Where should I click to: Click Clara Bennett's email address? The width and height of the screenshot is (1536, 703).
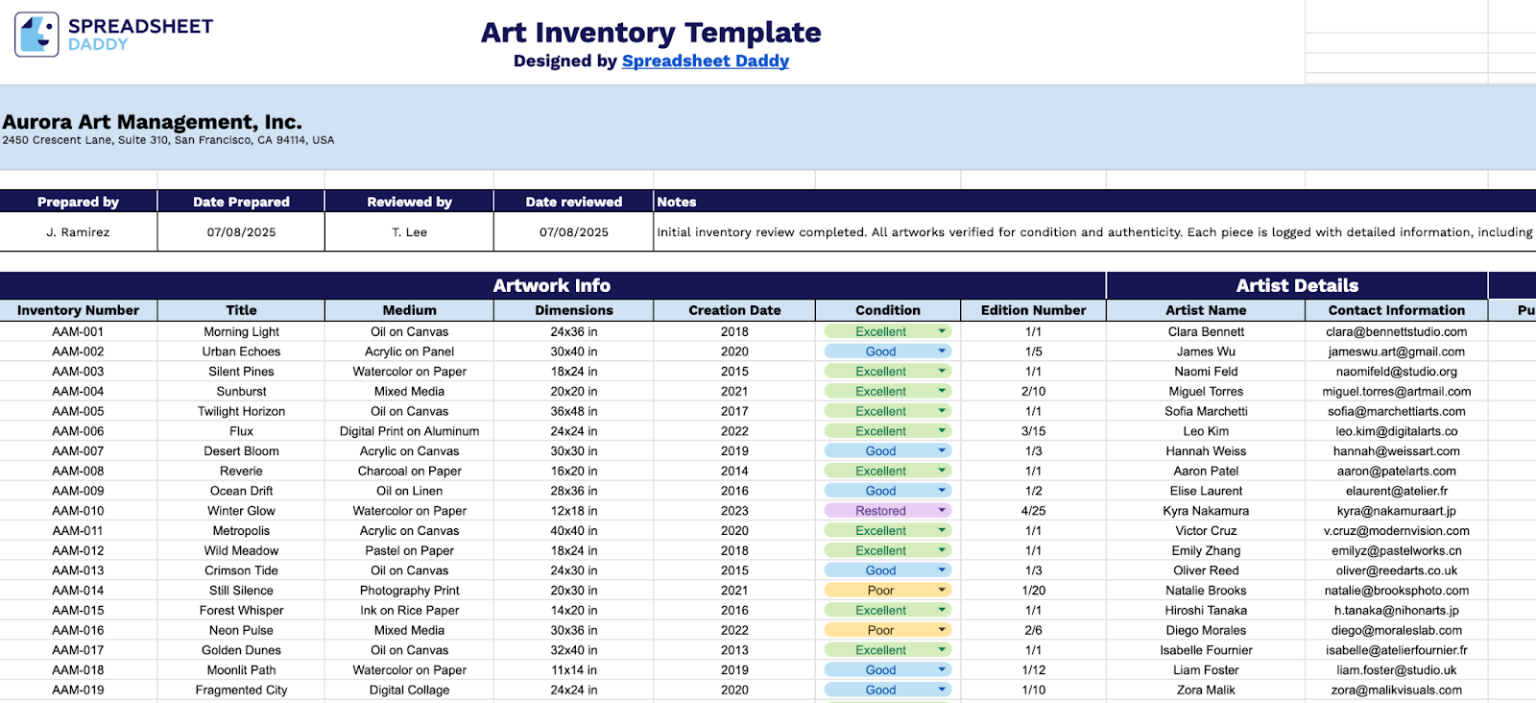coord(1396,331)
